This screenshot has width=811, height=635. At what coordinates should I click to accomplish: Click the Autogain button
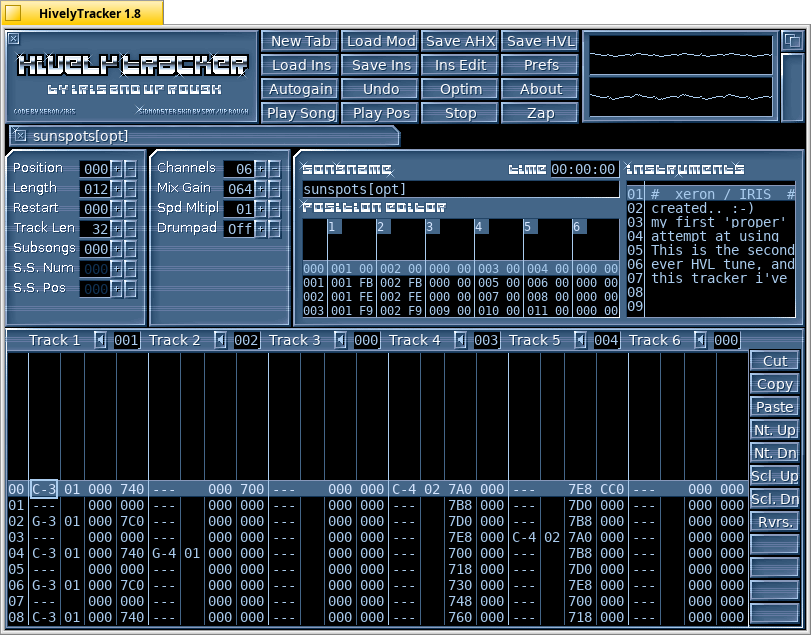[300, 89]
